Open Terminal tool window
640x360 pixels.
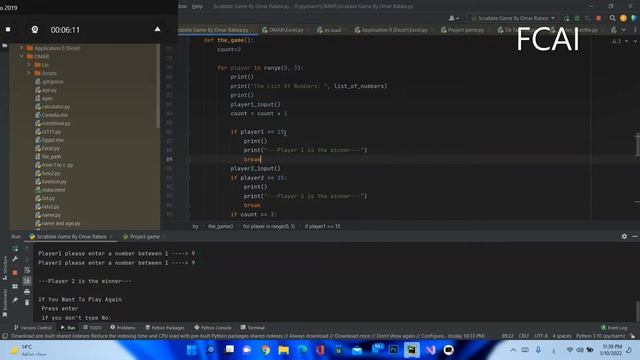(253, 327)
